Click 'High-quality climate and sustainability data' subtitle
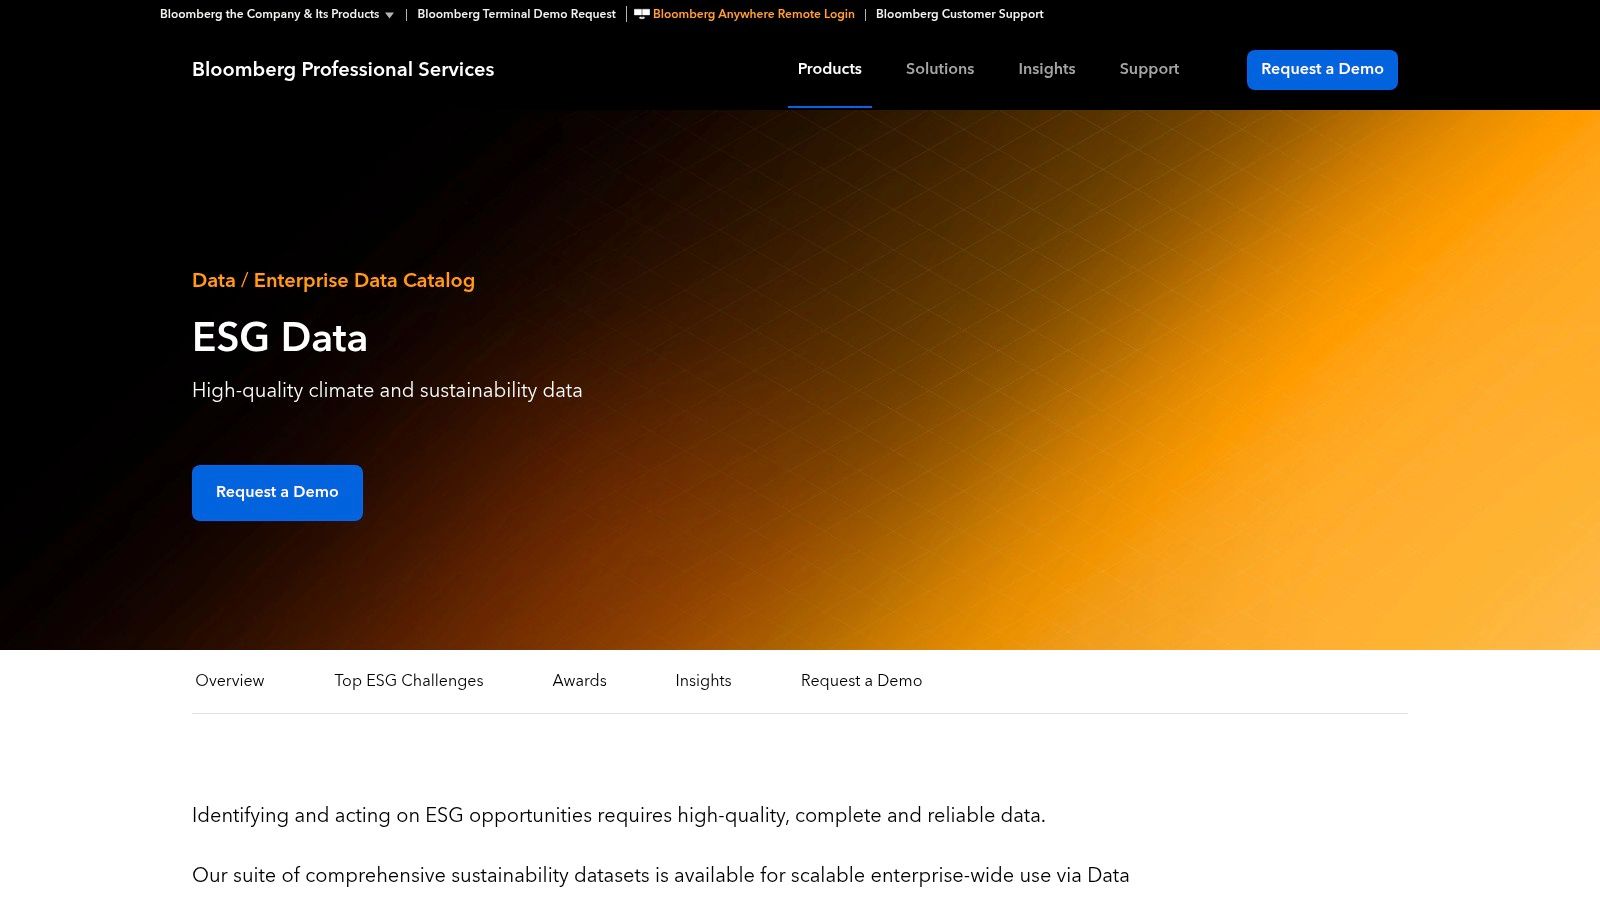 click(387, 391)
